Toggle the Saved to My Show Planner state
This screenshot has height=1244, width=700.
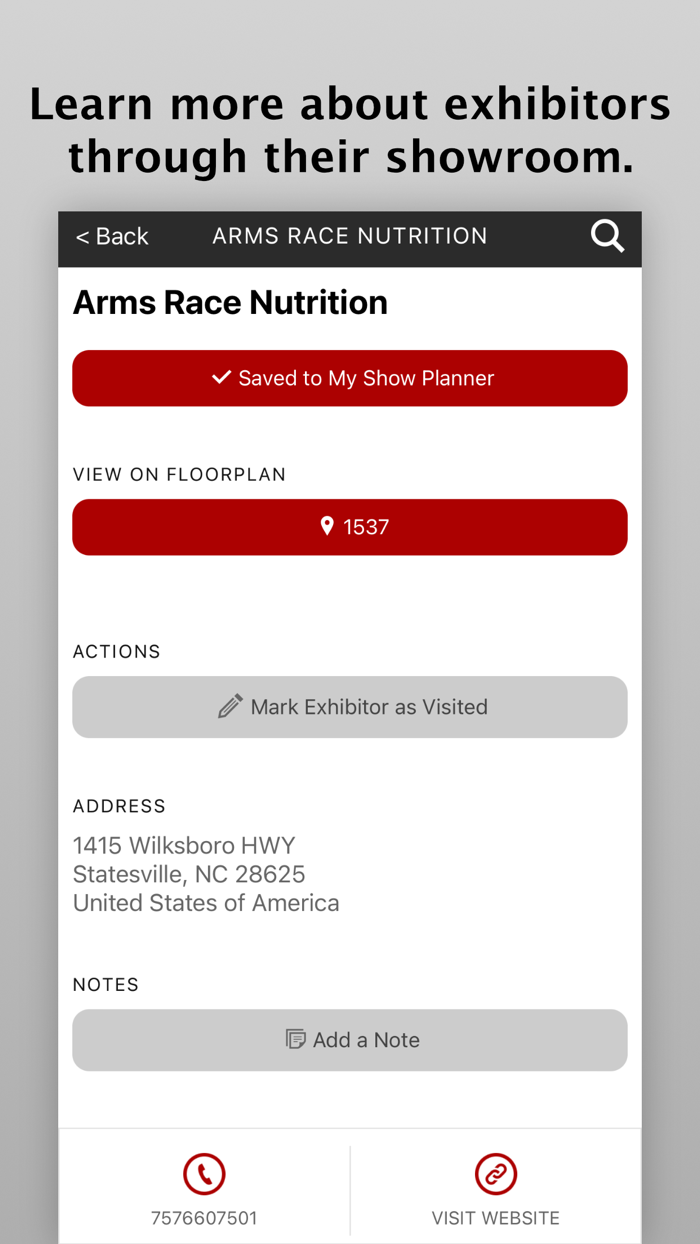coord(350,378)
